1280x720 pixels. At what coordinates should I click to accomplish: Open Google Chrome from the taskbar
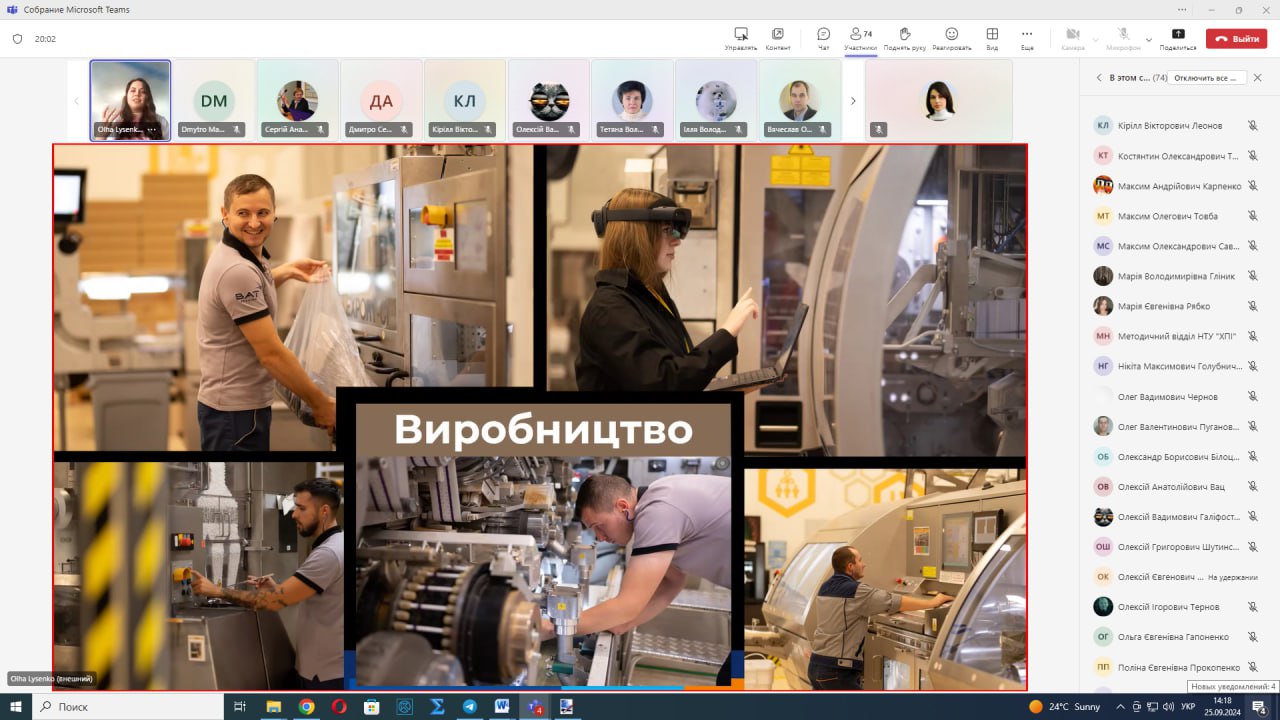coord(306,706)
